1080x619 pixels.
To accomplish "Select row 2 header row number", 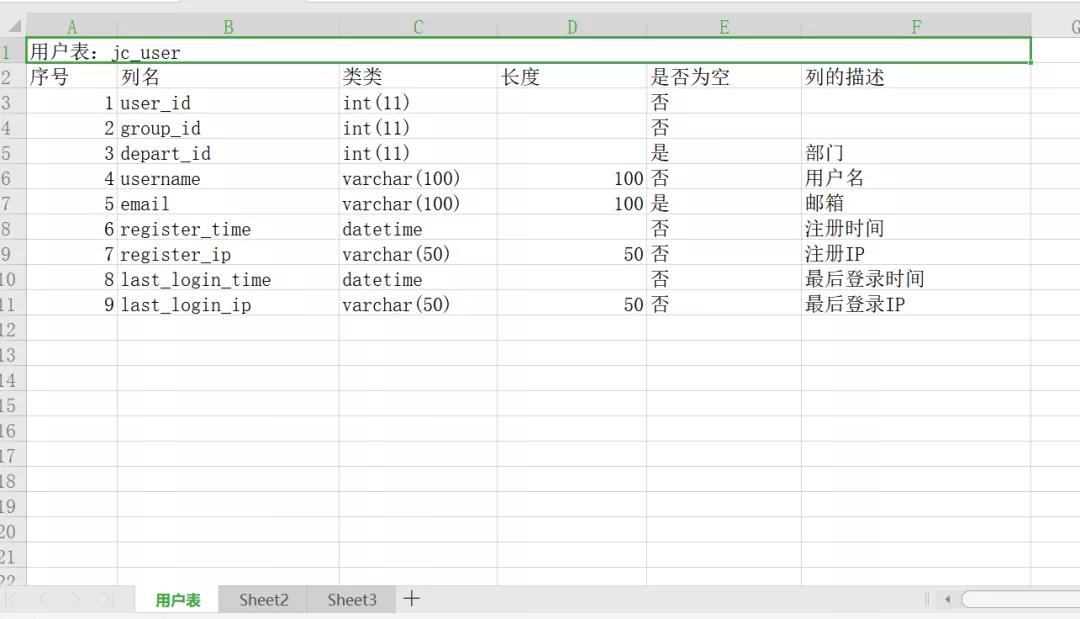I will [14, 77].
